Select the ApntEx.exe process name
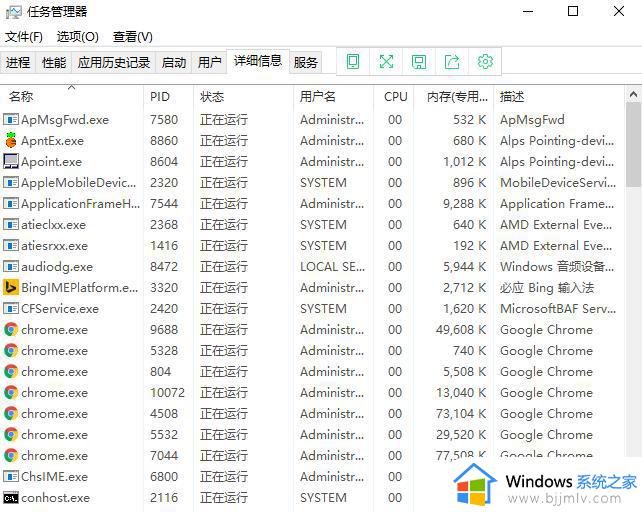 (52, 141)
